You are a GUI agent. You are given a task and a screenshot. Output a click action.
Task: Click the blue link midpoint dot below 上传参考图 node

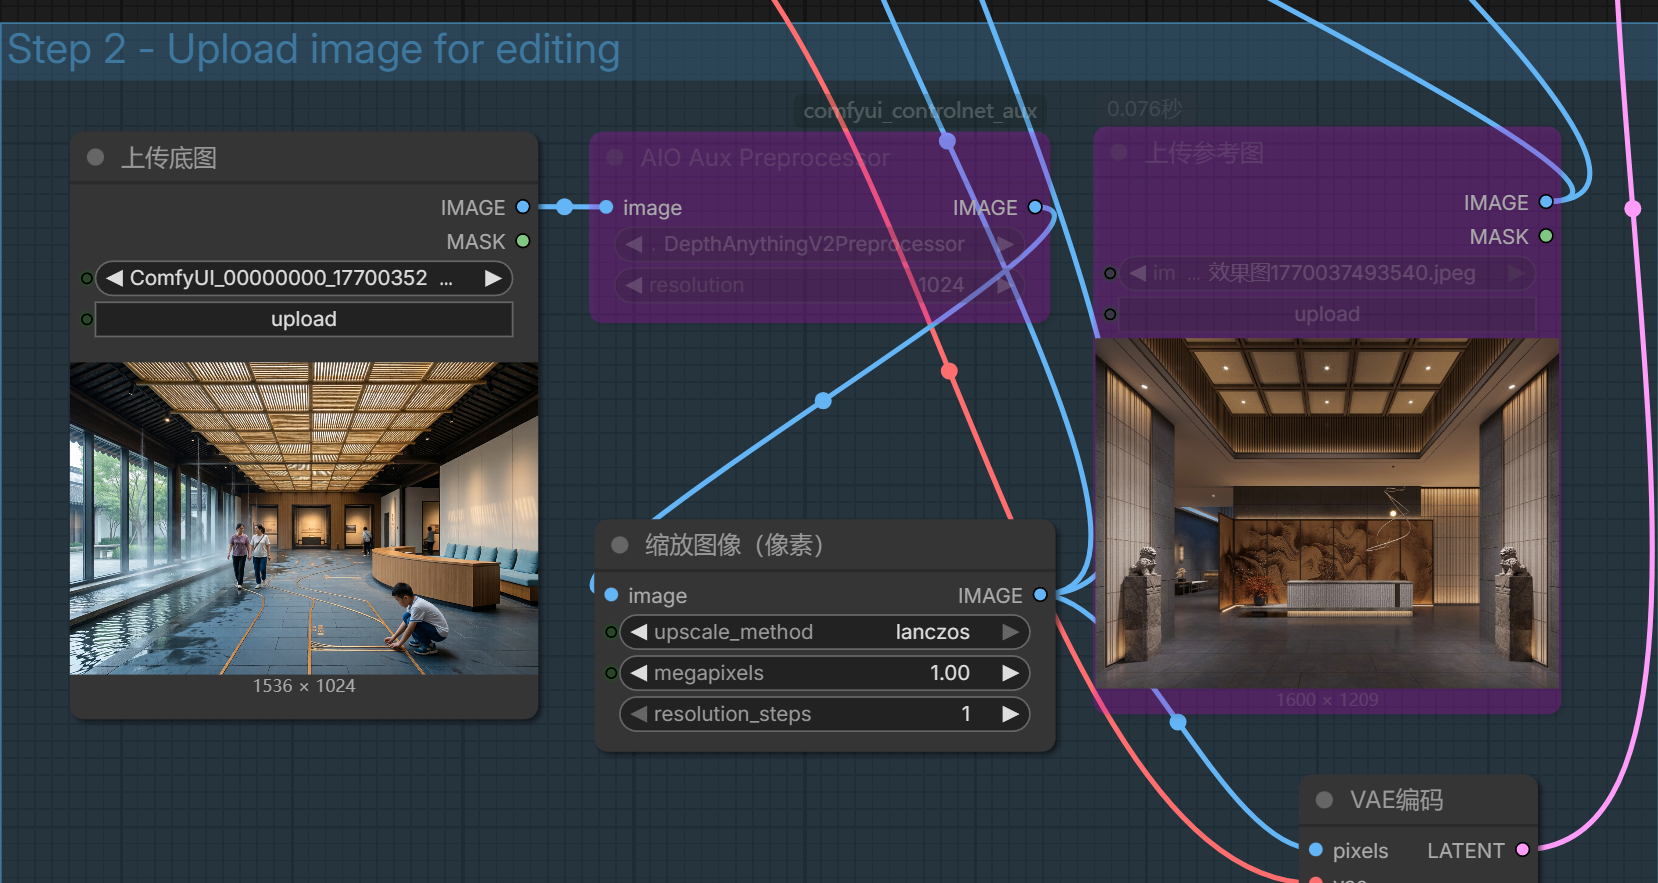coord(1178,722)
